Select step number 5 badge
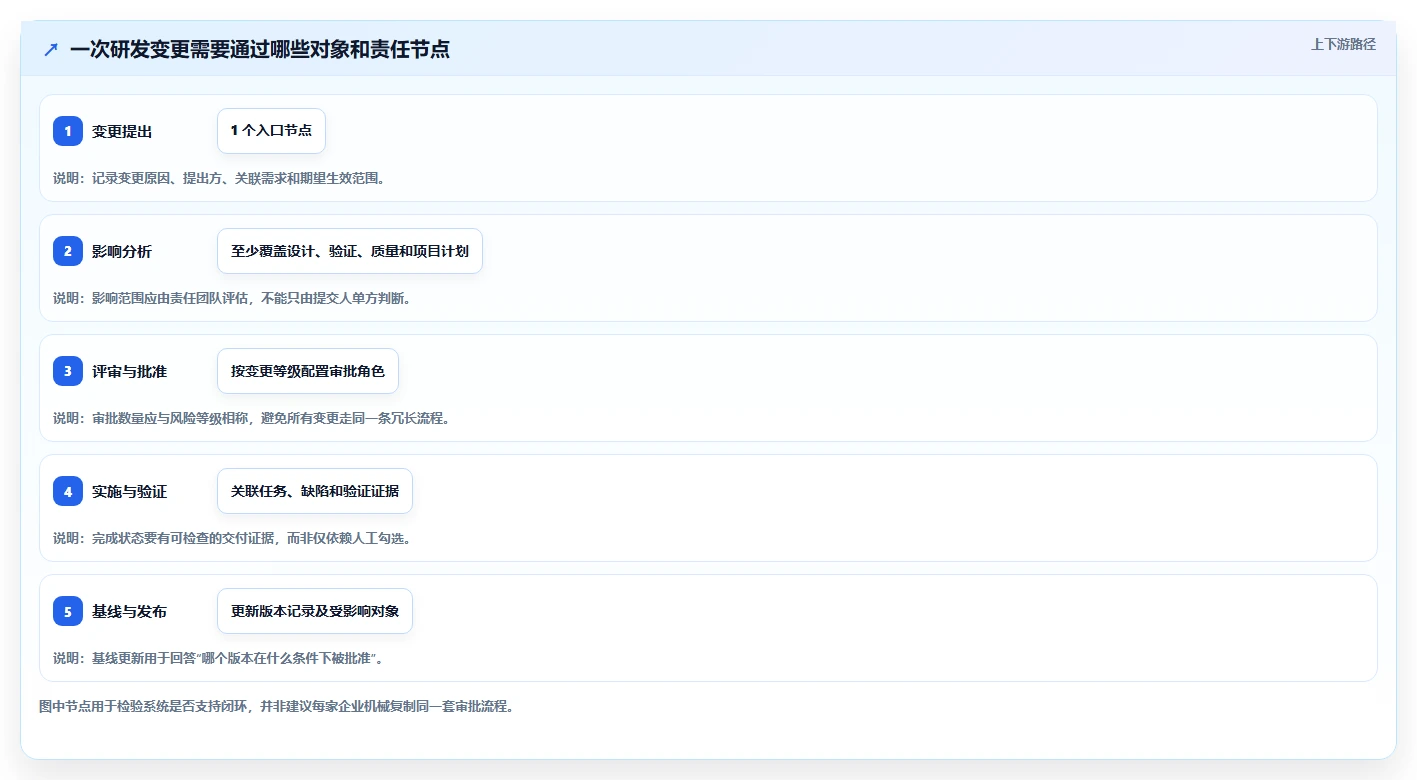 tap(68, 611)
